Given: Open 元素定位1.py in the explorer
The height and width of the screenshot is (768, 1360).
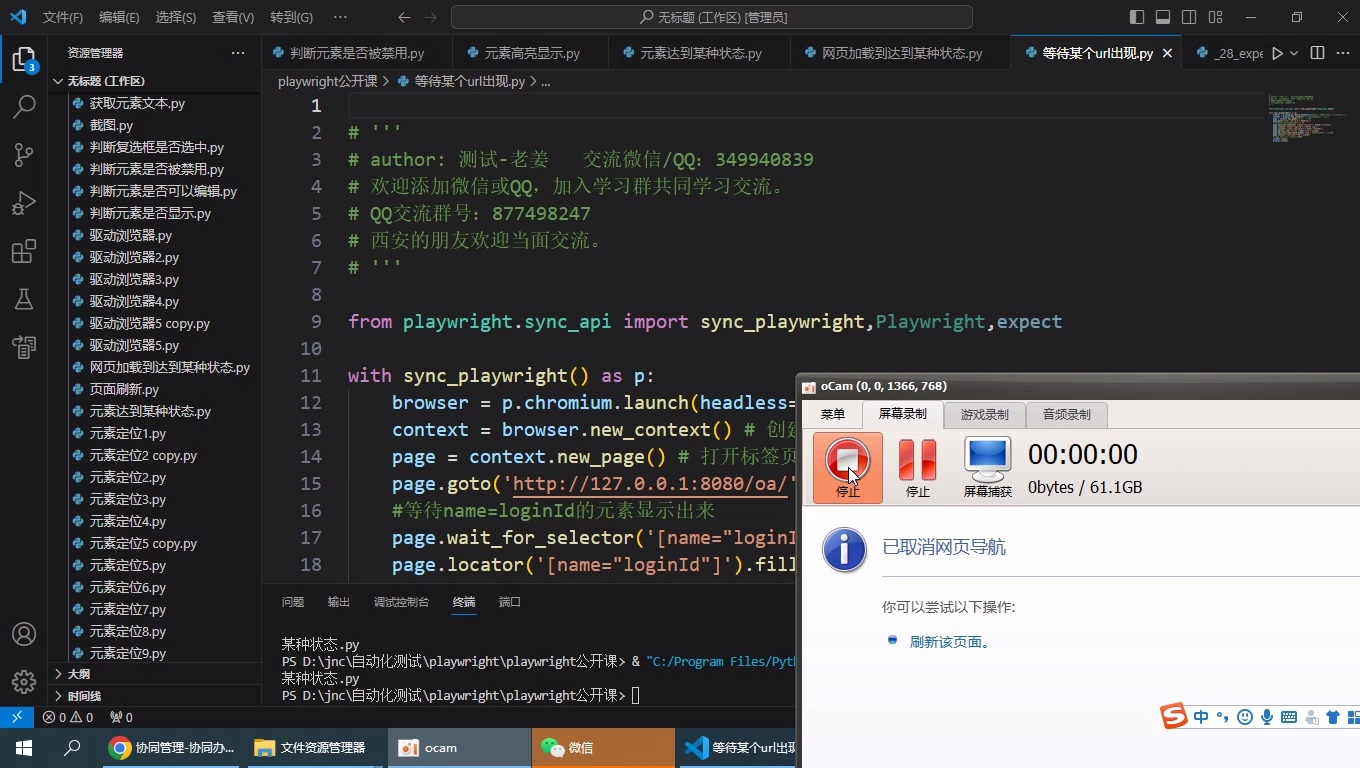Looking at the screenshot, I should pyautogui.click(x=128, y=433).
